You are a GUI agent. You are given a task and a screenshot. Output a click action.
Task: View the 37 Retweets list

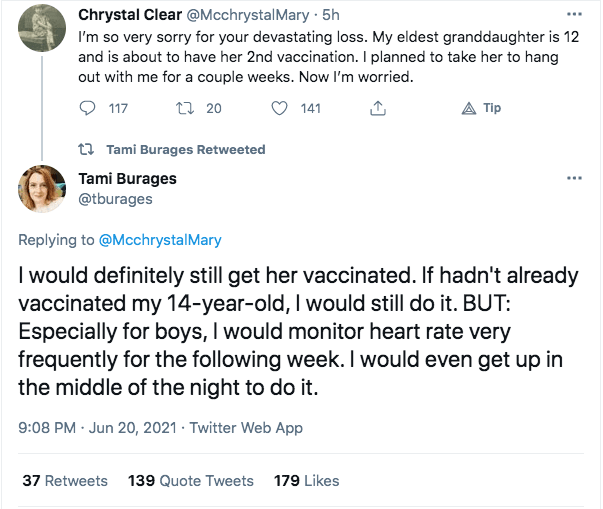click(65, 481)
